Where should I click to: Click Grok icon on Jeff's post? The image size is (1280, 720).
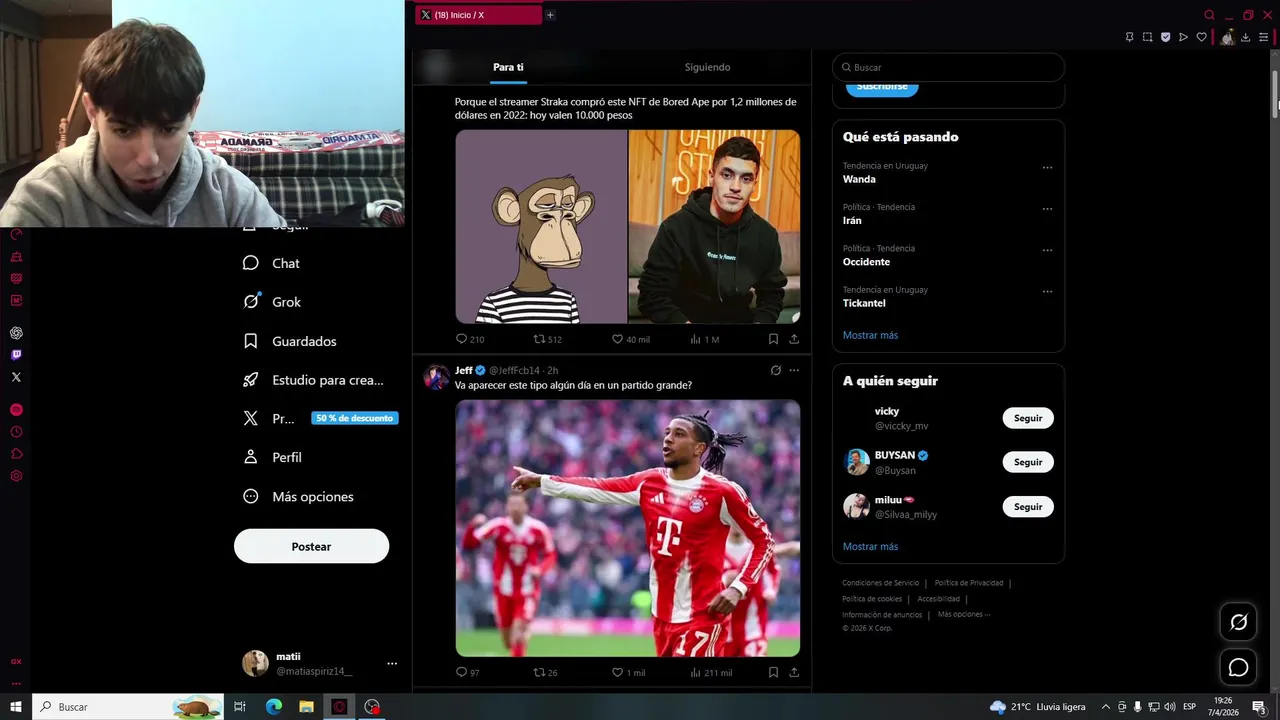tap(775, 370)
